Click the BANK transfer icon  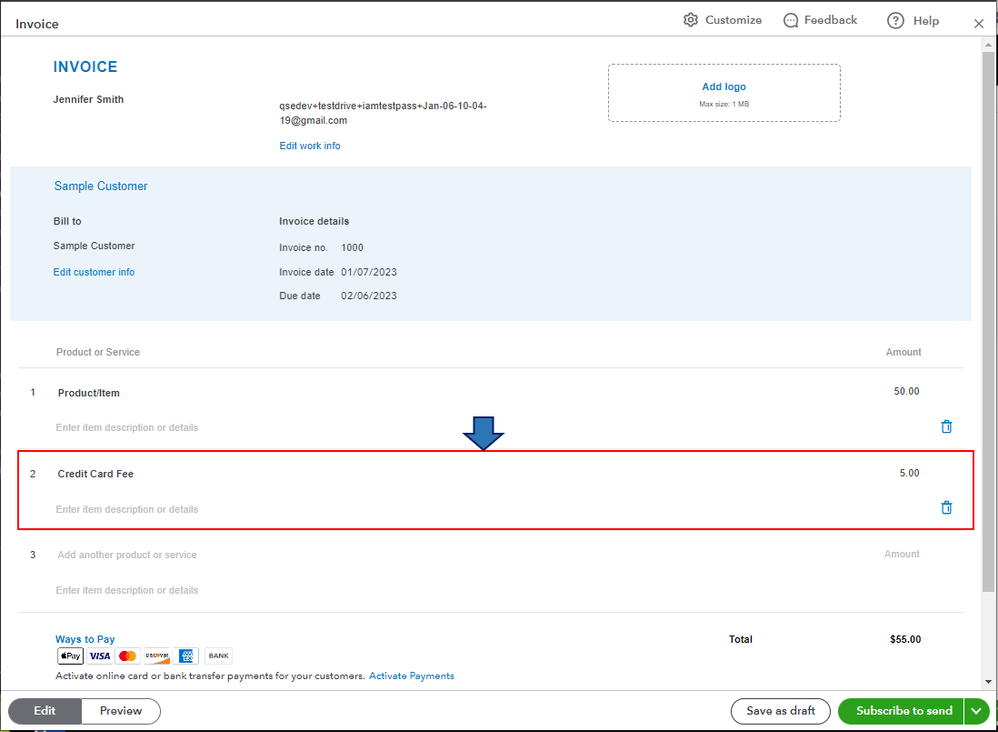[x=218, y=656]
